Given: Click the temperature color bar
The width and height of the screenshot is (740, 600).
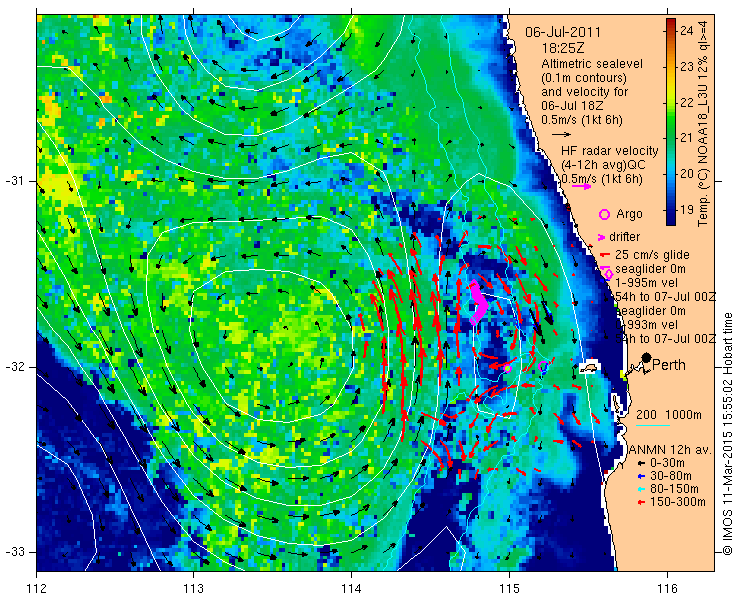Looking at the screenshot, I should click(671, 122).
